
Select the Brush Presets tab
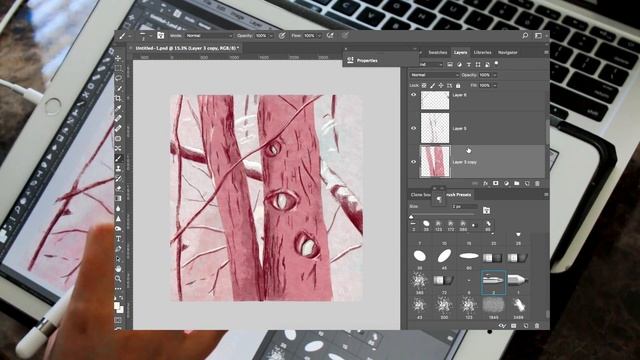click(458, 195)
